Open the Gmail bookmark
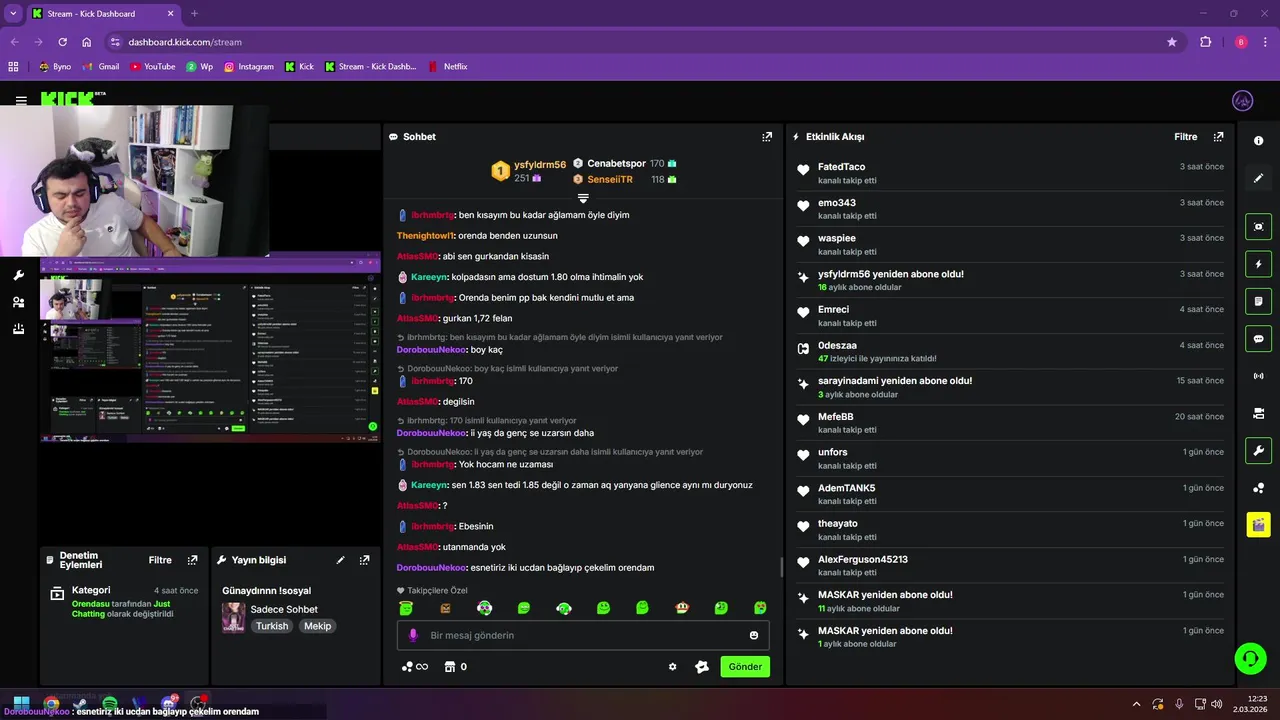This screenshot has width=1280, height=720. pos(100,67)
